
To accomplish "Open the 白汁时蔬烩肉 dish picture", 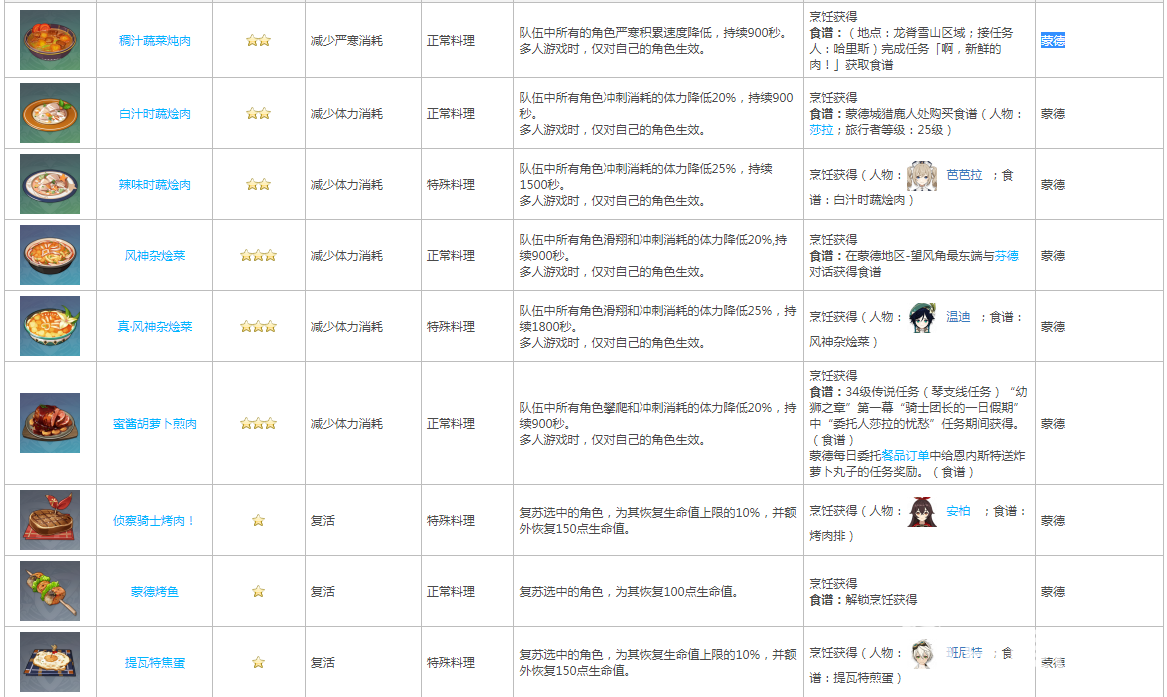I will coord(50,113).
